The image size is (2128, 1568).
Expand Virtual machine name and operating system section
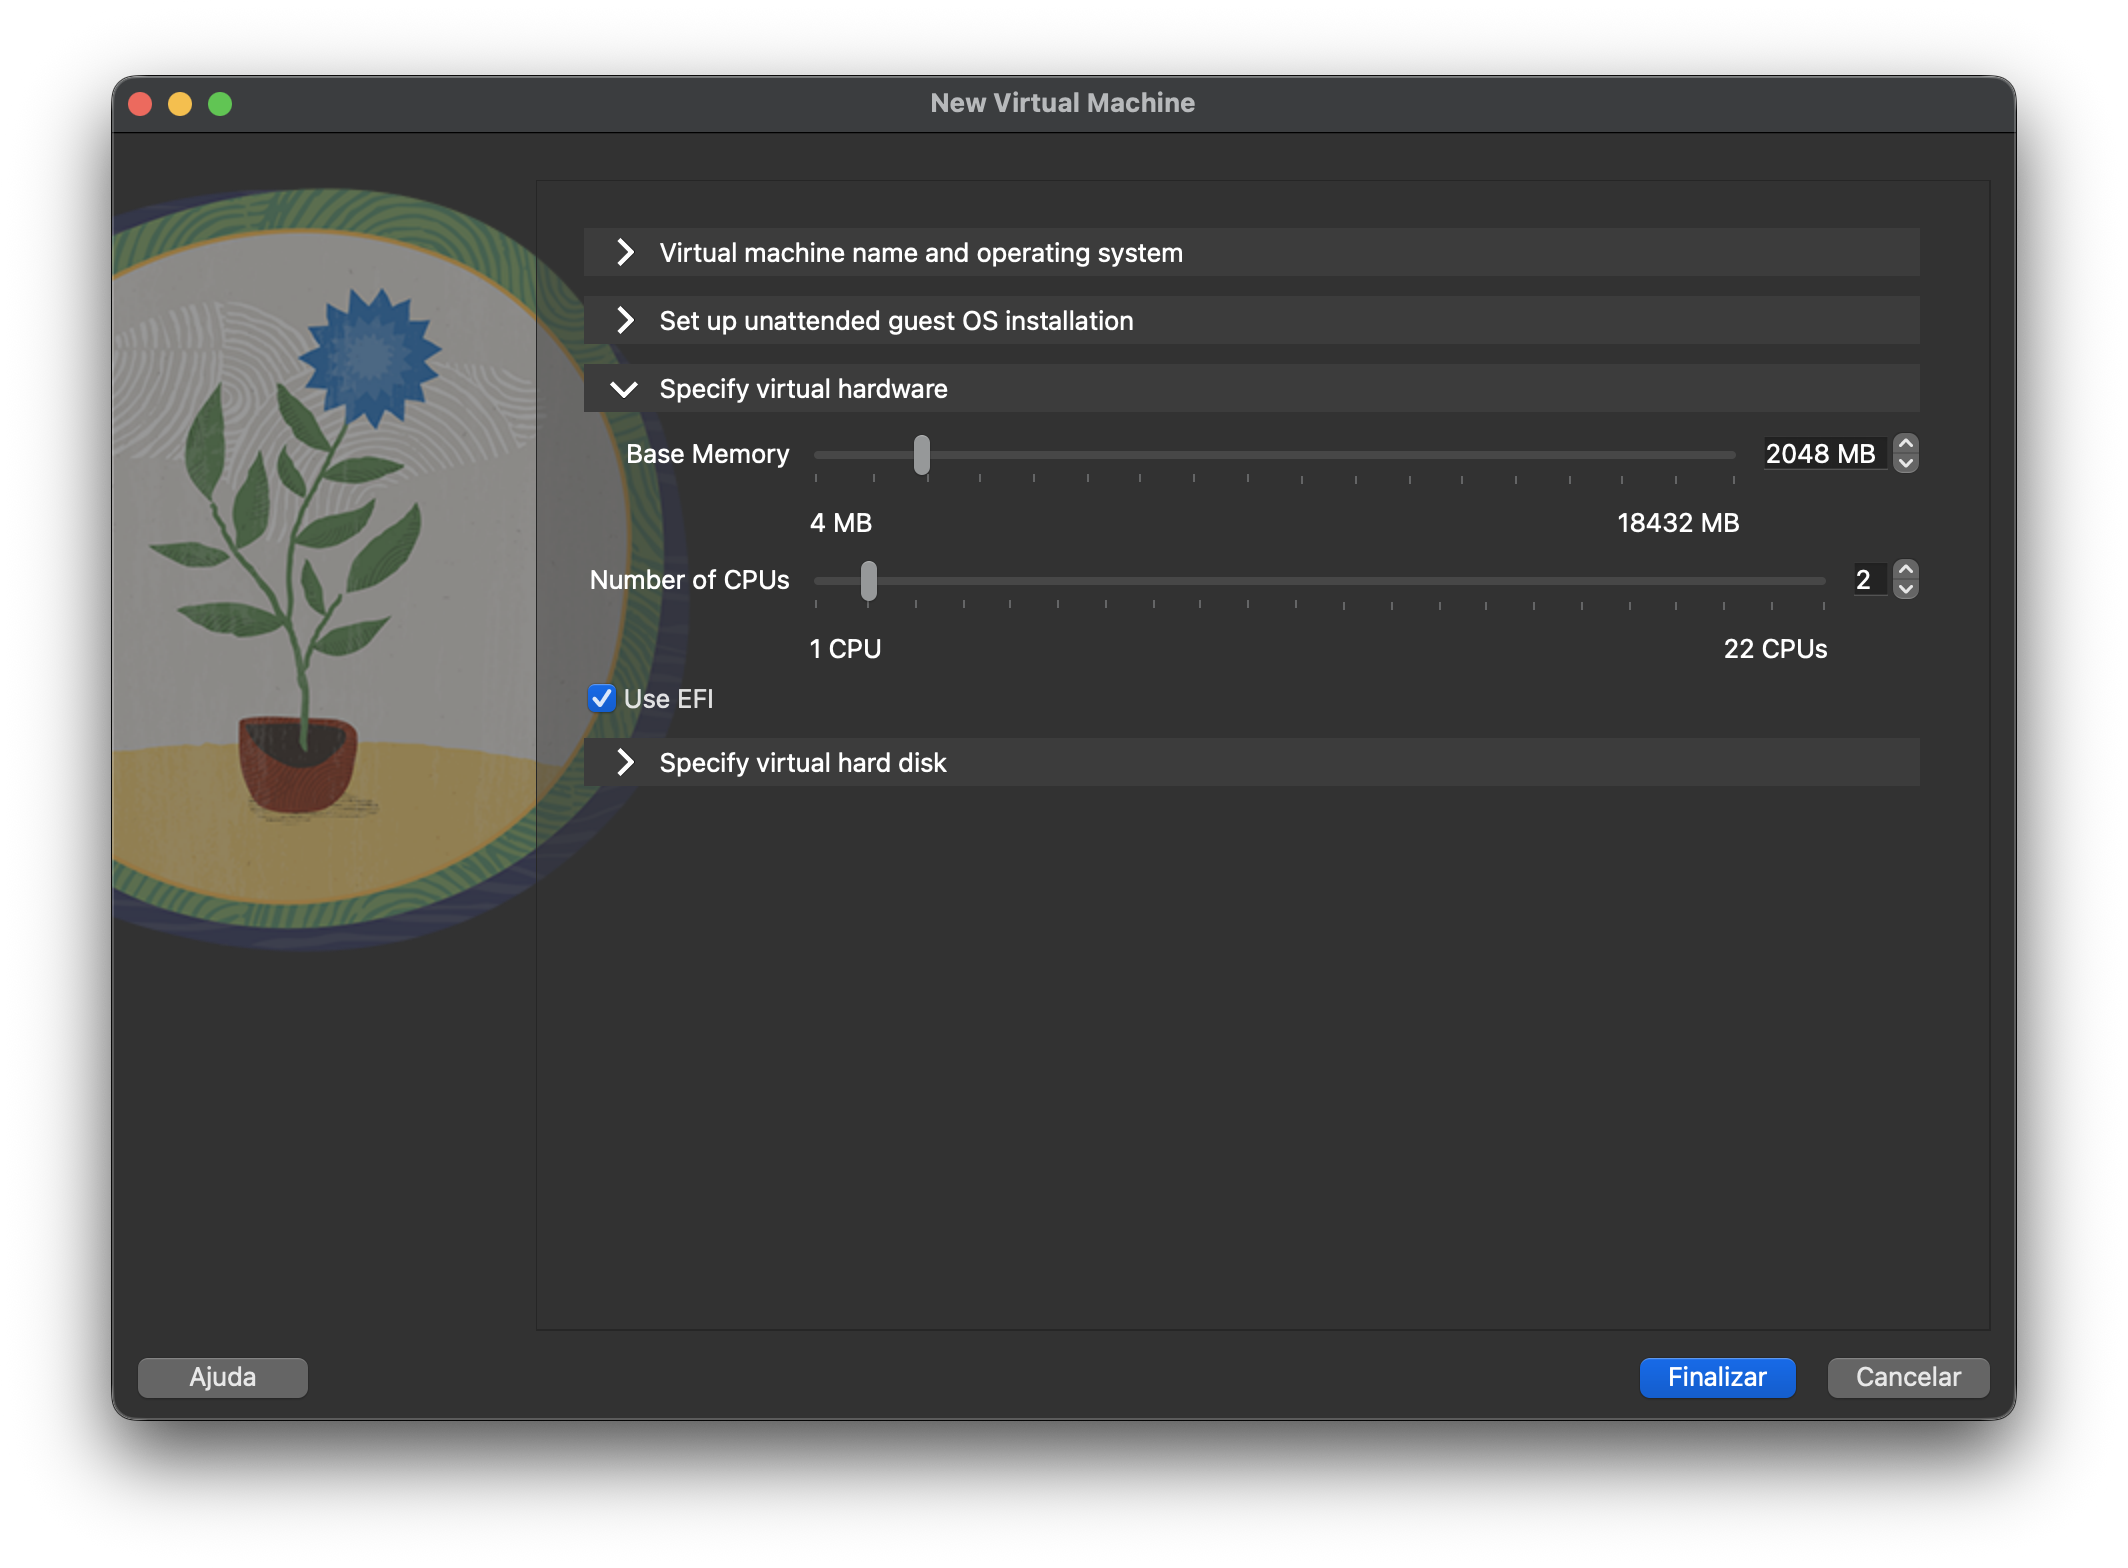(920, 253)
